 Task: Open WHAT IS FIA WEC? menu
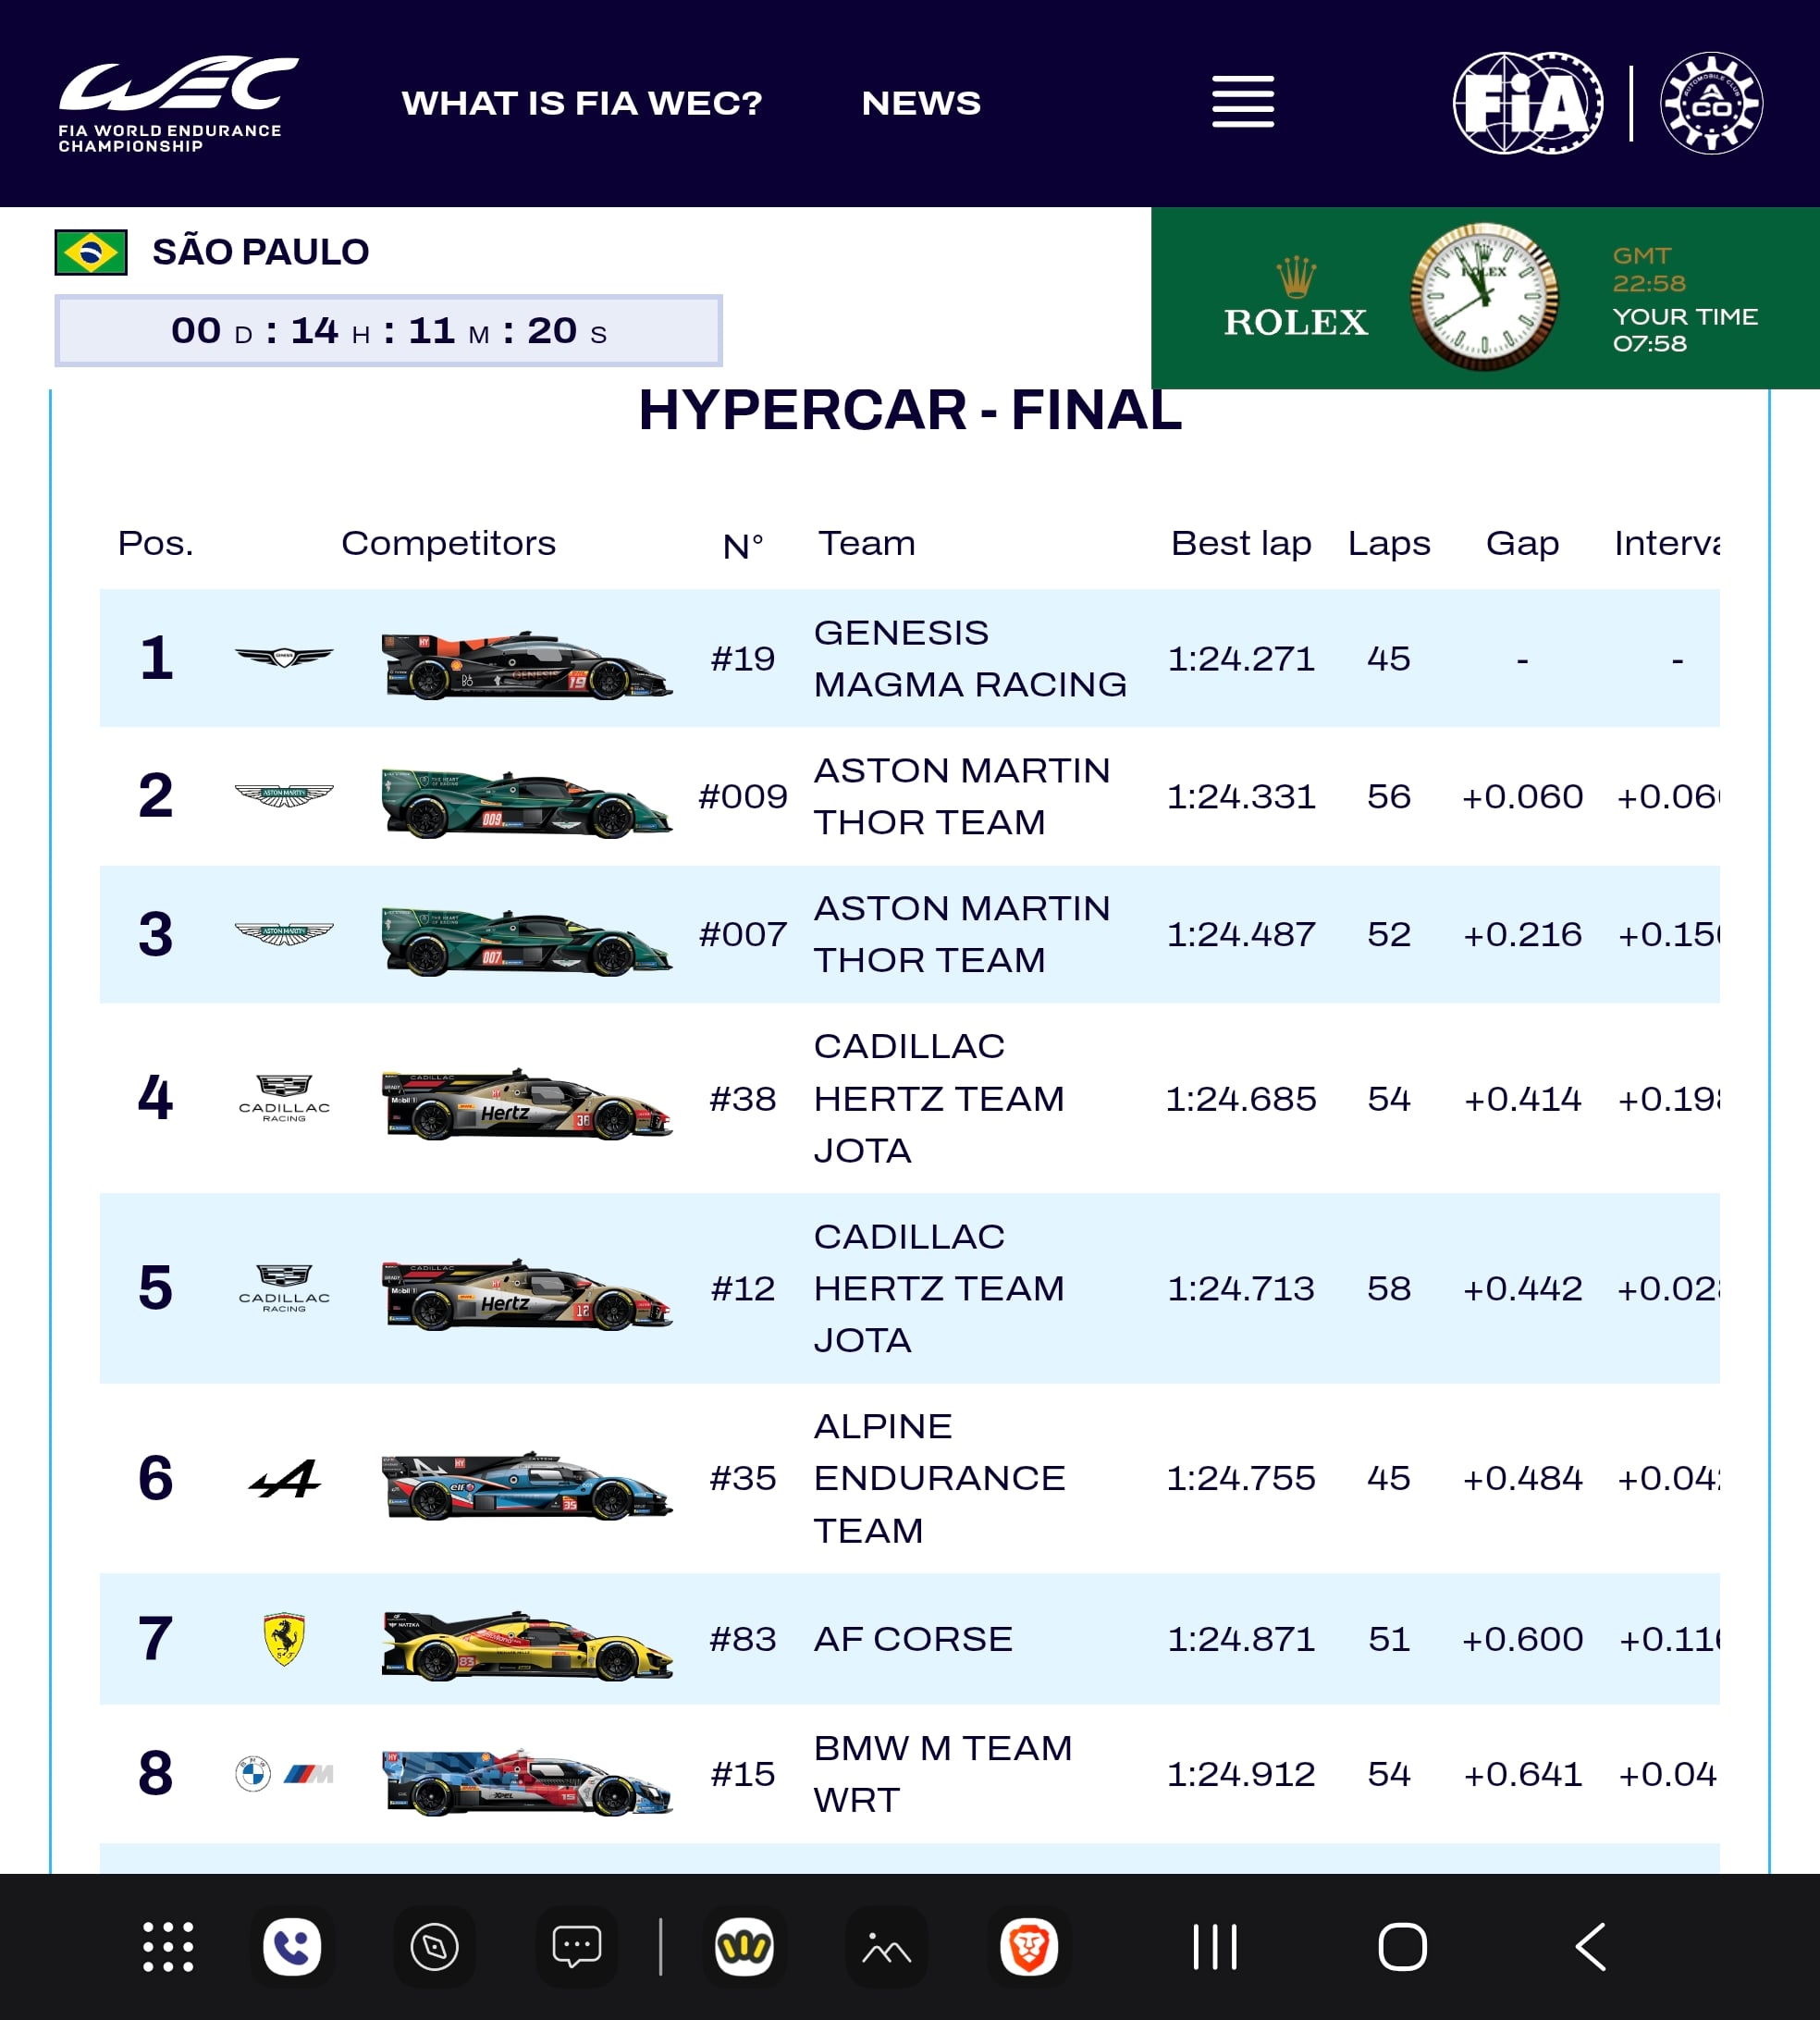click(582, 103)
